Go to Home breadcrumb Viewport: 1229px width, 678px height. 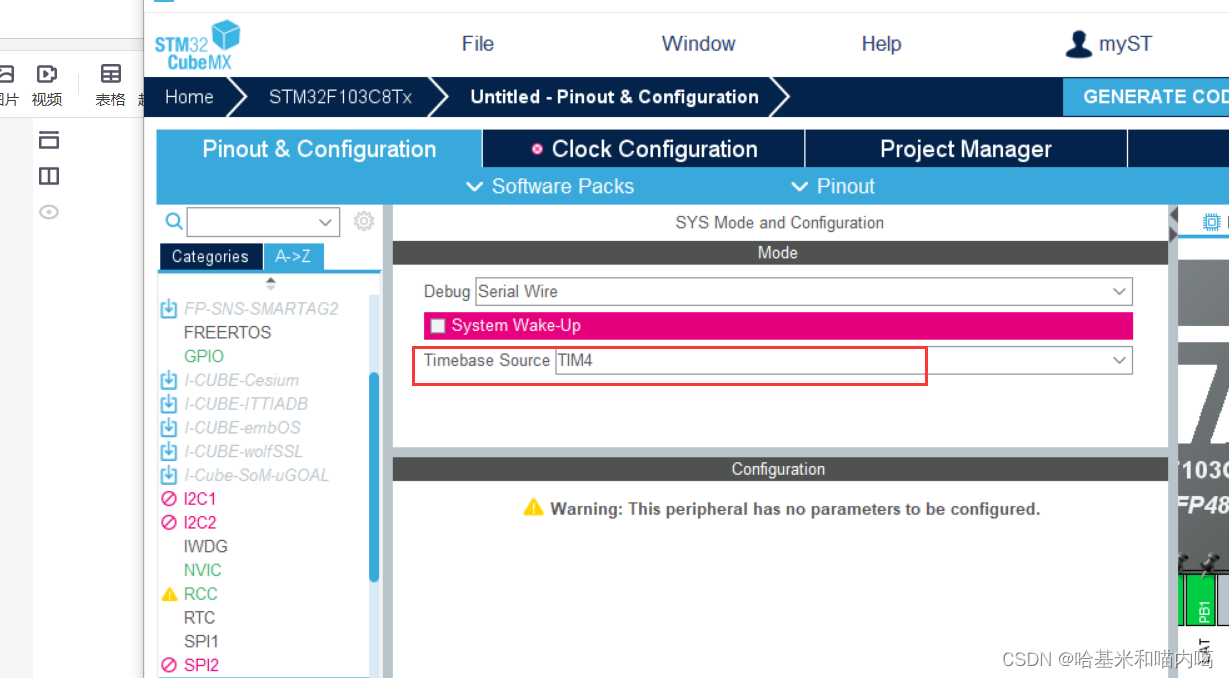tap(189, 97)
